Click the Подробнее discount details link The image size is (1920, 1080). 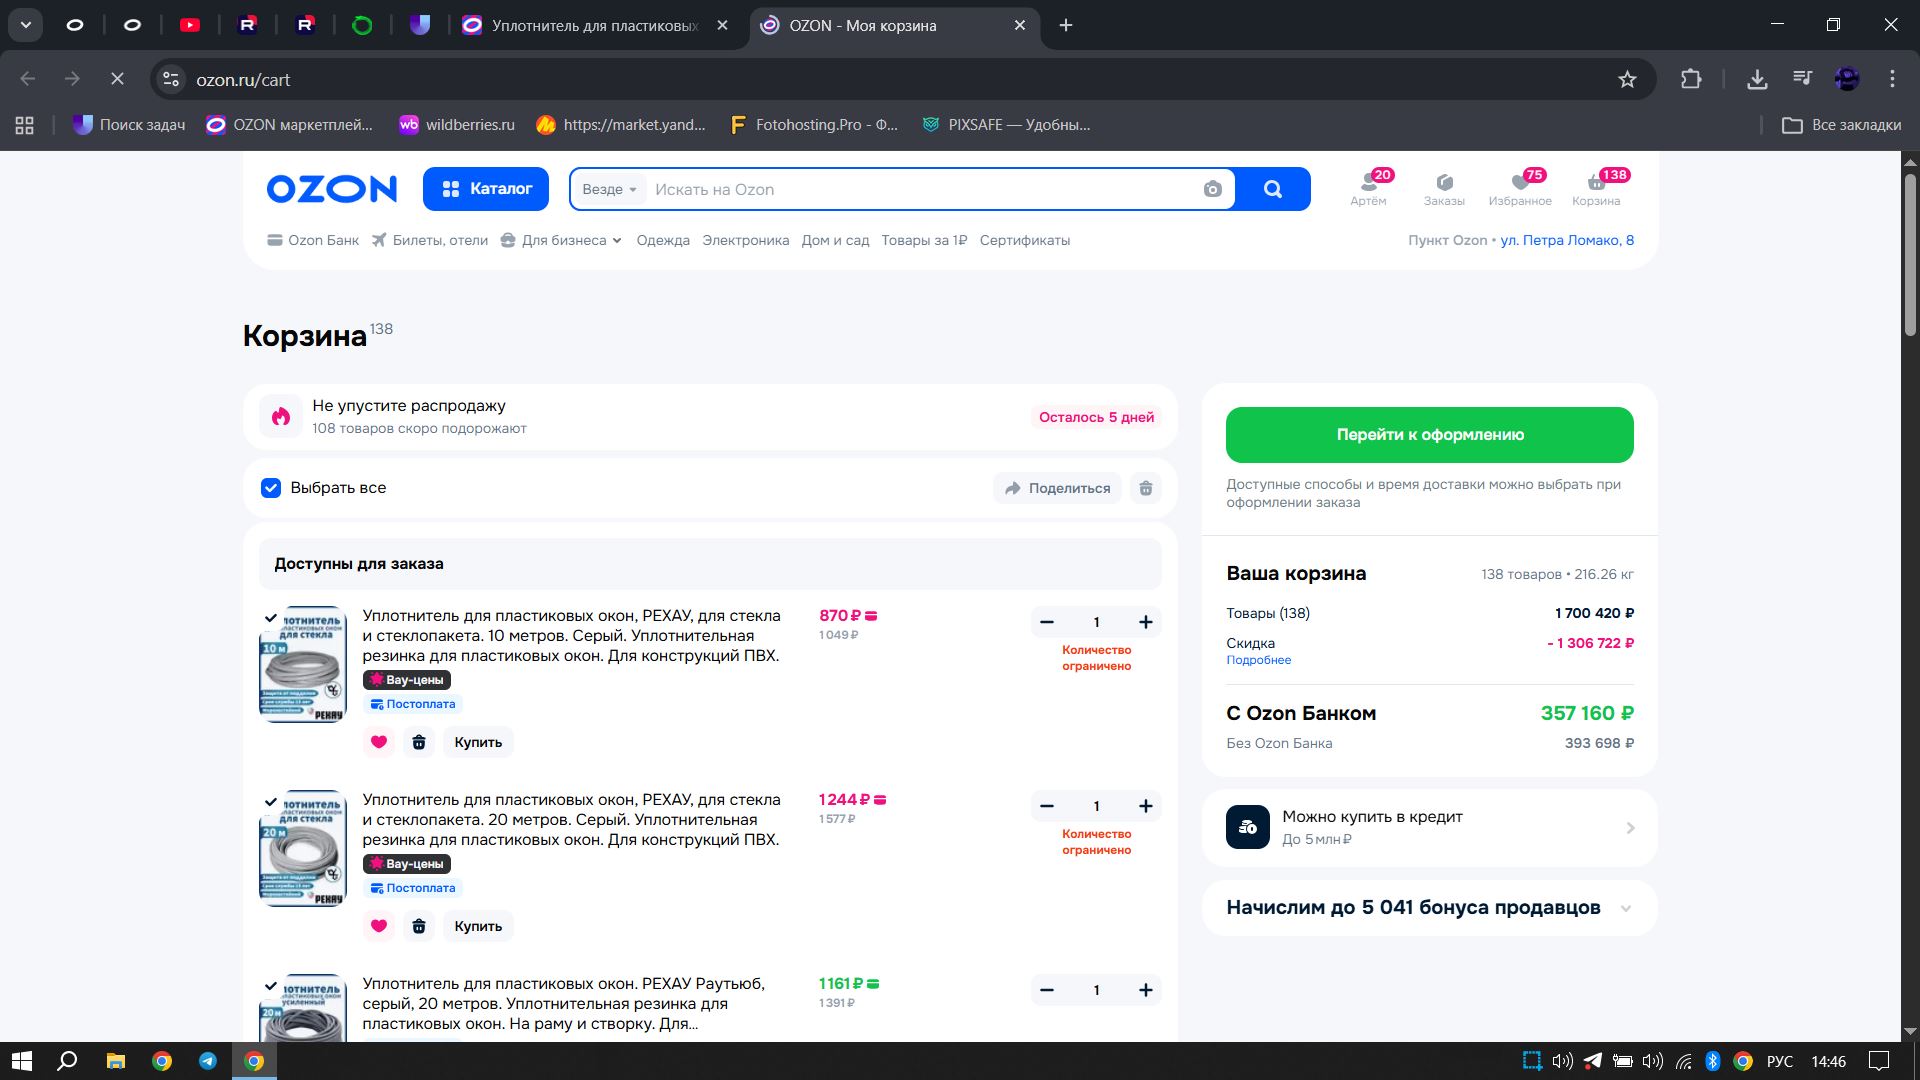(1258, 660)
